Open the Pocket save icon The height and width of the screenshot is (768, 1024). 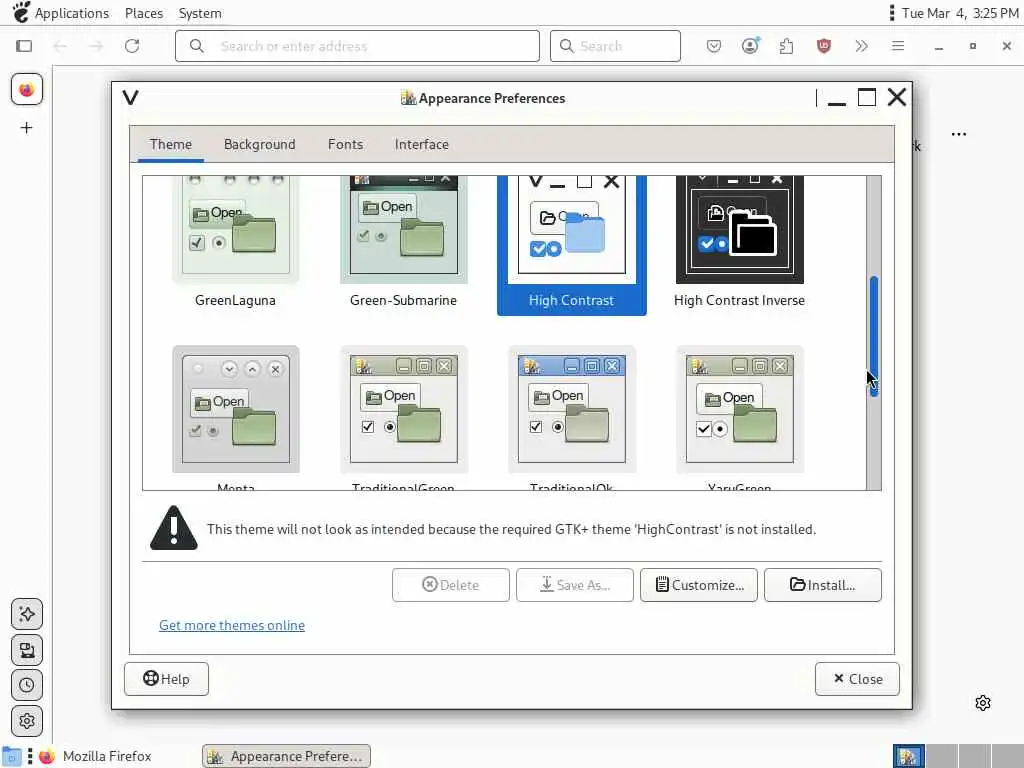[x=714, y=46]
